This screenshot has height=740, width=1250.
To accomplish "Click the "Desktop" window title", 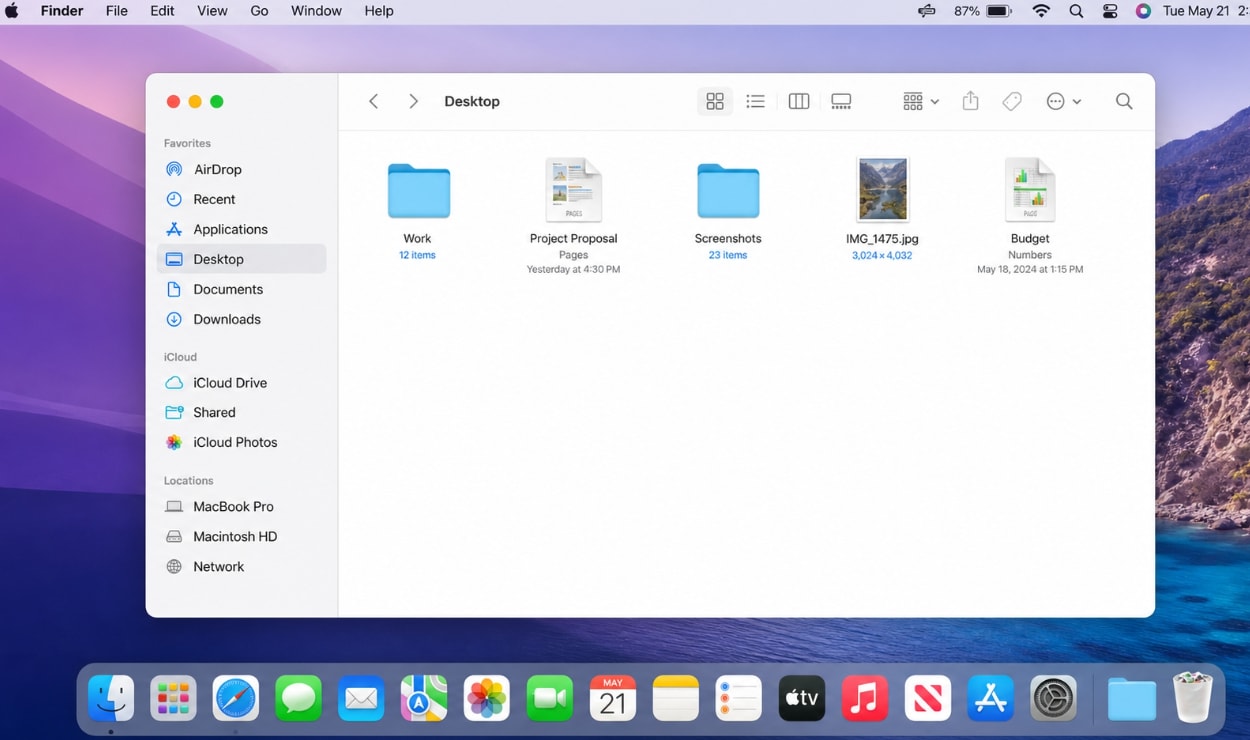I will coord(472,101).
